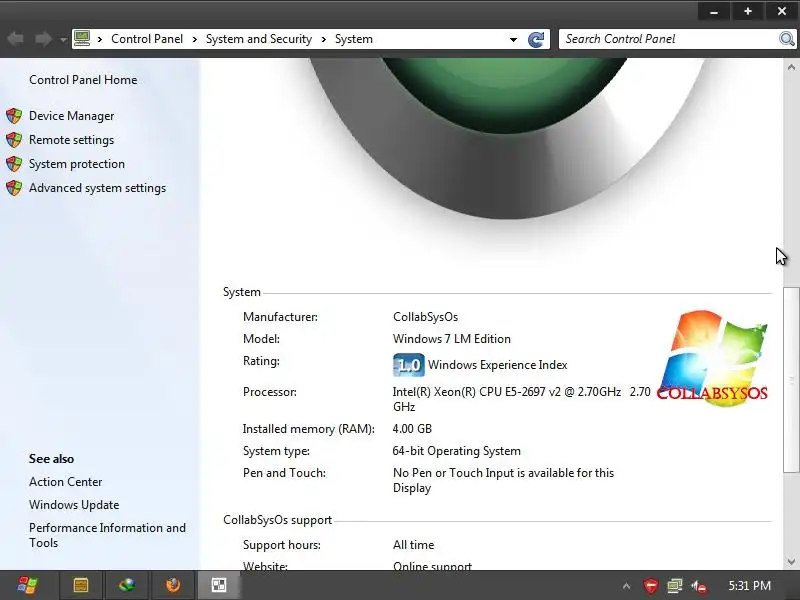
Task: Click shield icon beside Advanced system settings
Action: [14, 188]
